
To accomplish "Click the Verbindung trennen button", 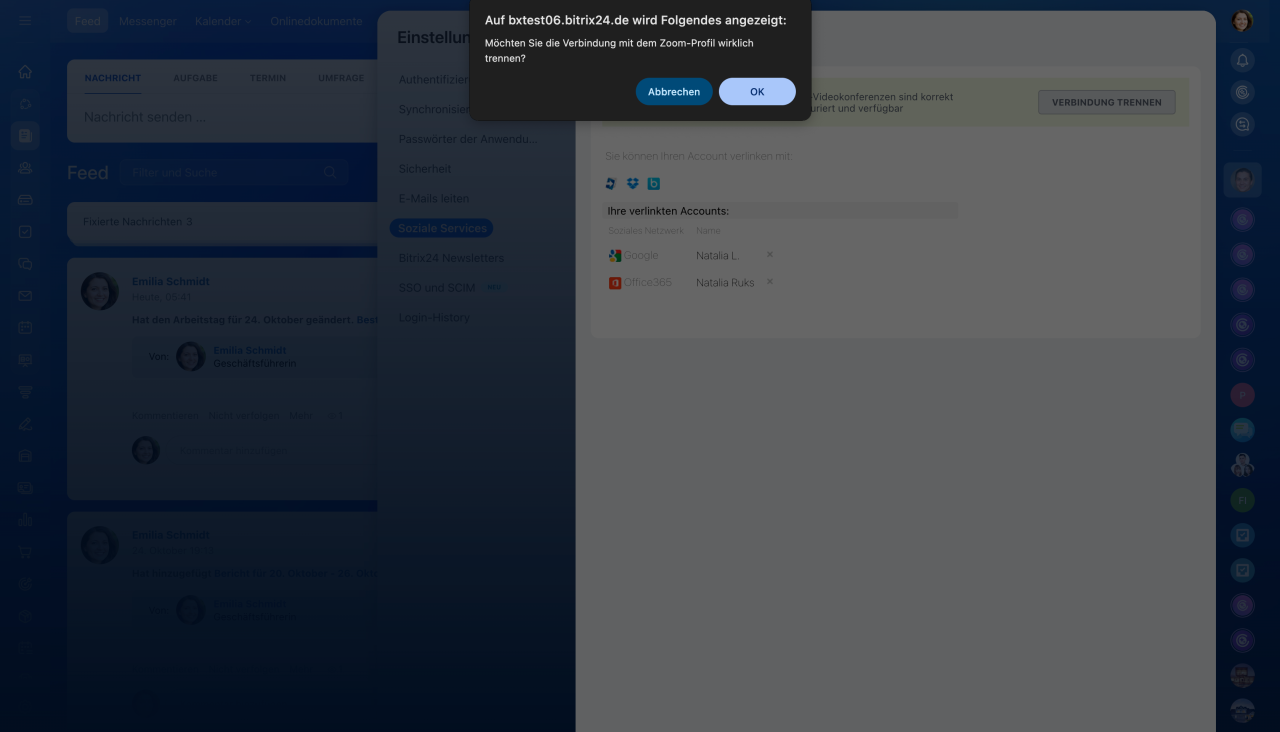I will point(1107,102).
